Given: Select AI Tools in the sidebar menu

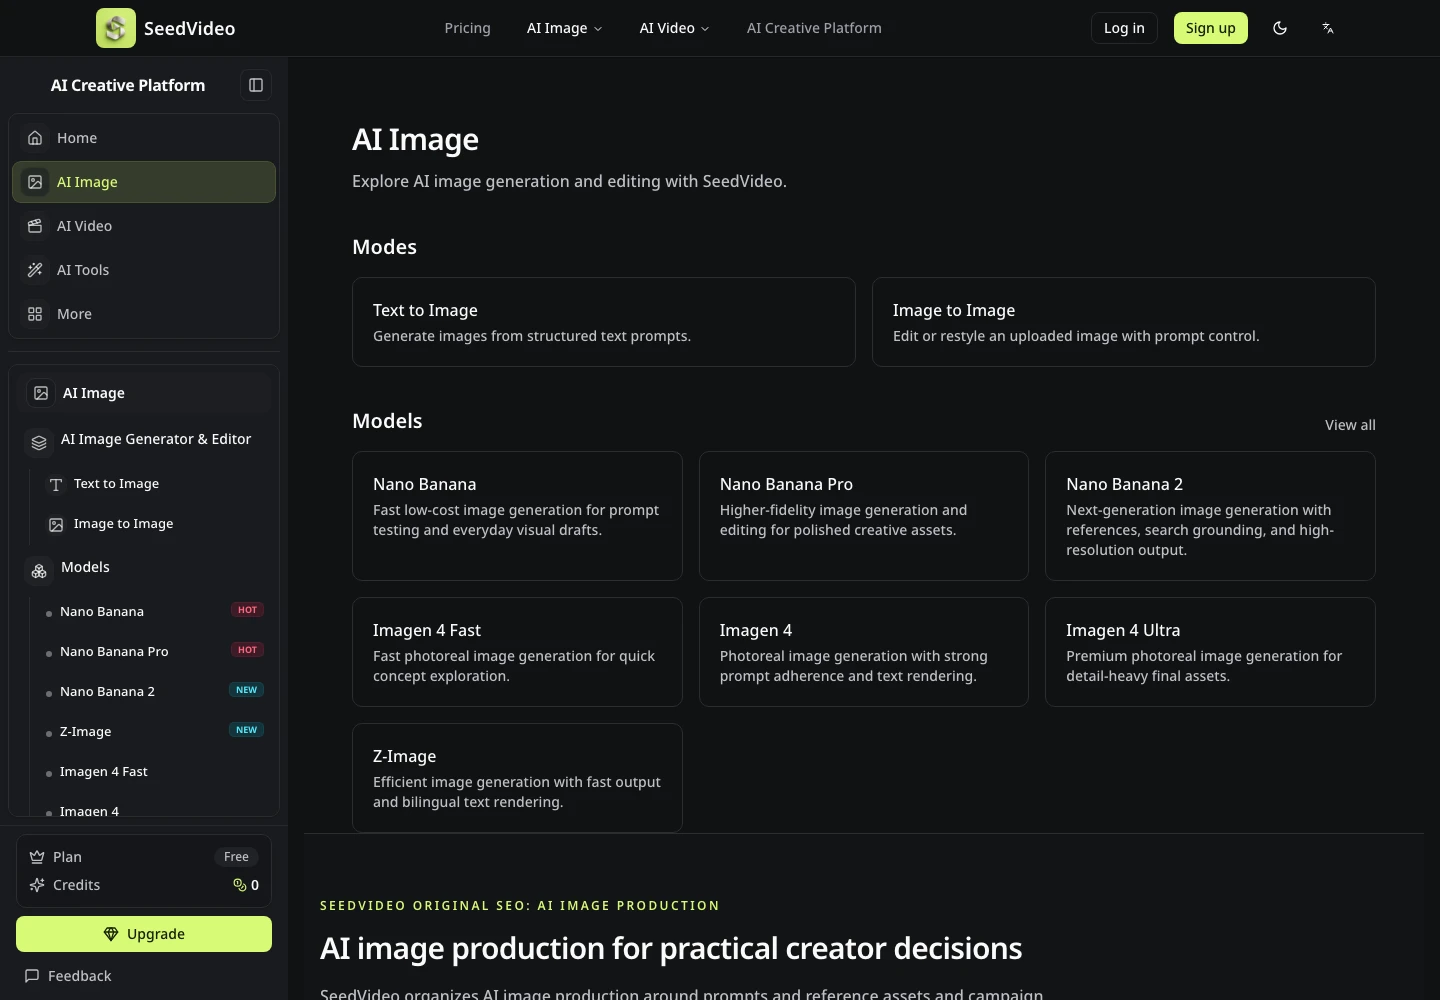Looking at the screenshot, I should tap(144, 270).
